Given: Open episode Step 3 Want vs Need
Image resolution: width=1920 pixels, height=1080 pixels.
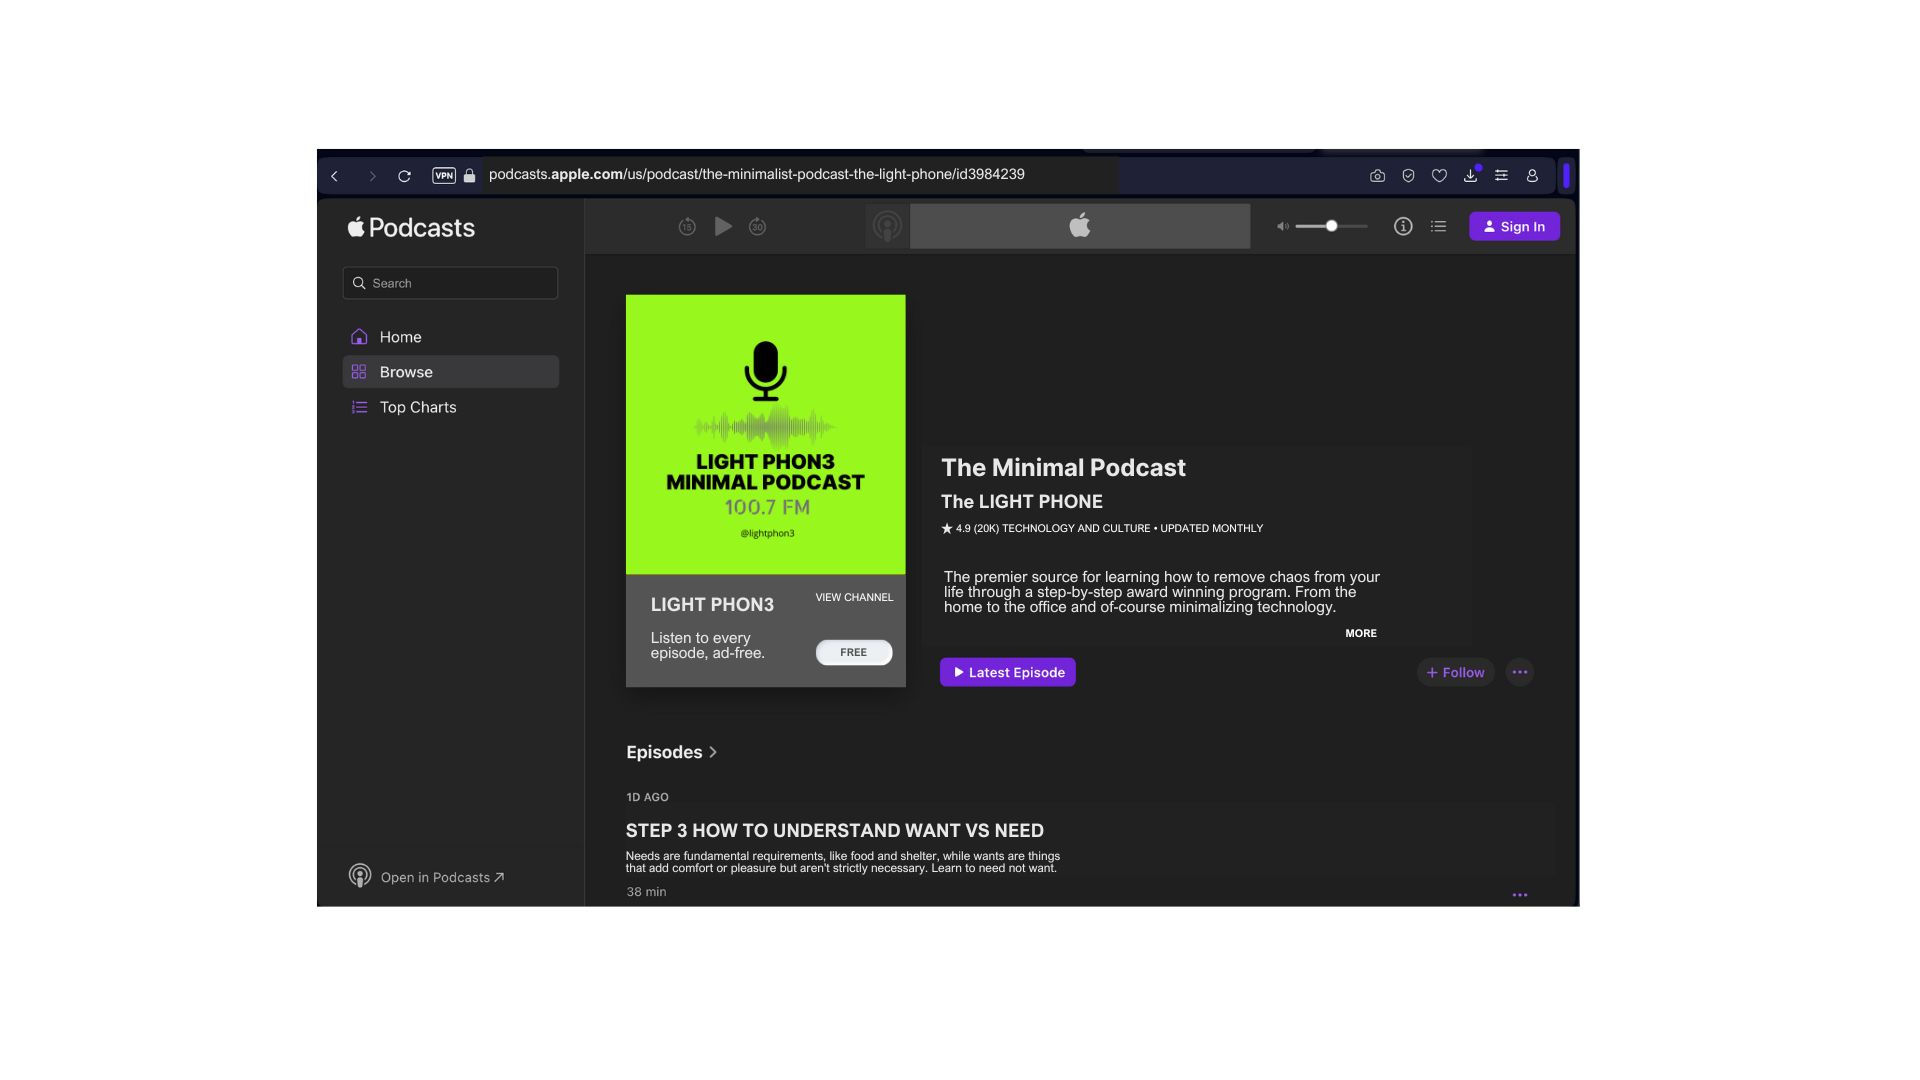Looking at the screenshot, I should 834,831.
